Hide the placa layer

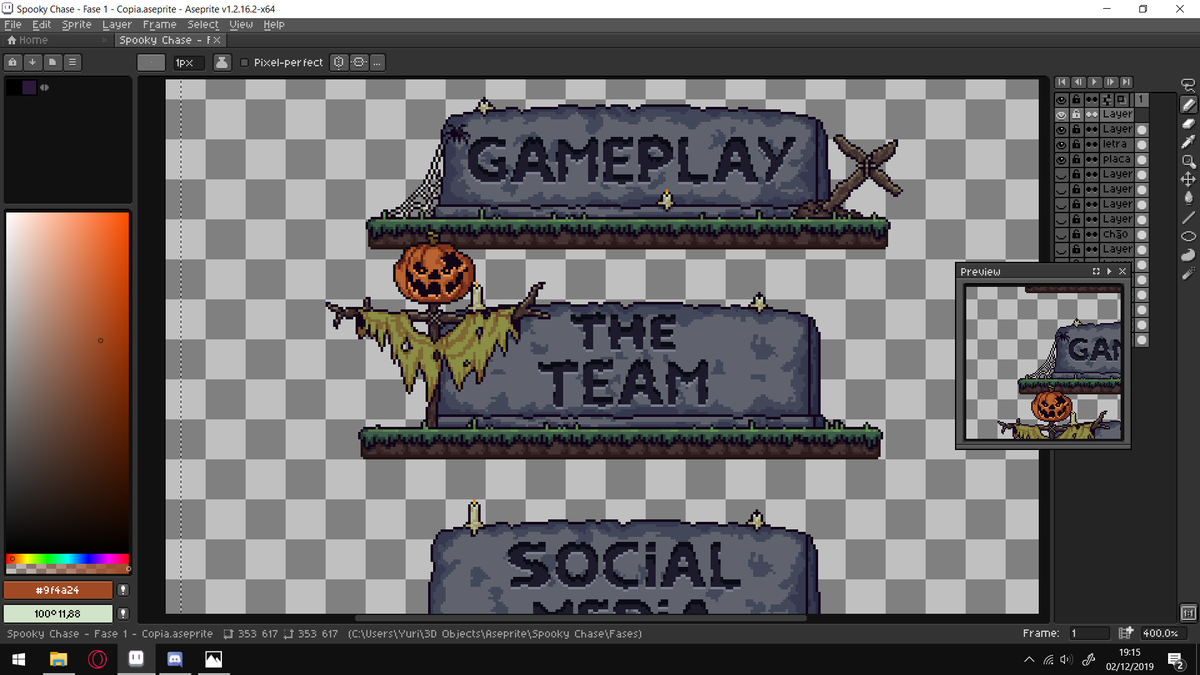1062,160
